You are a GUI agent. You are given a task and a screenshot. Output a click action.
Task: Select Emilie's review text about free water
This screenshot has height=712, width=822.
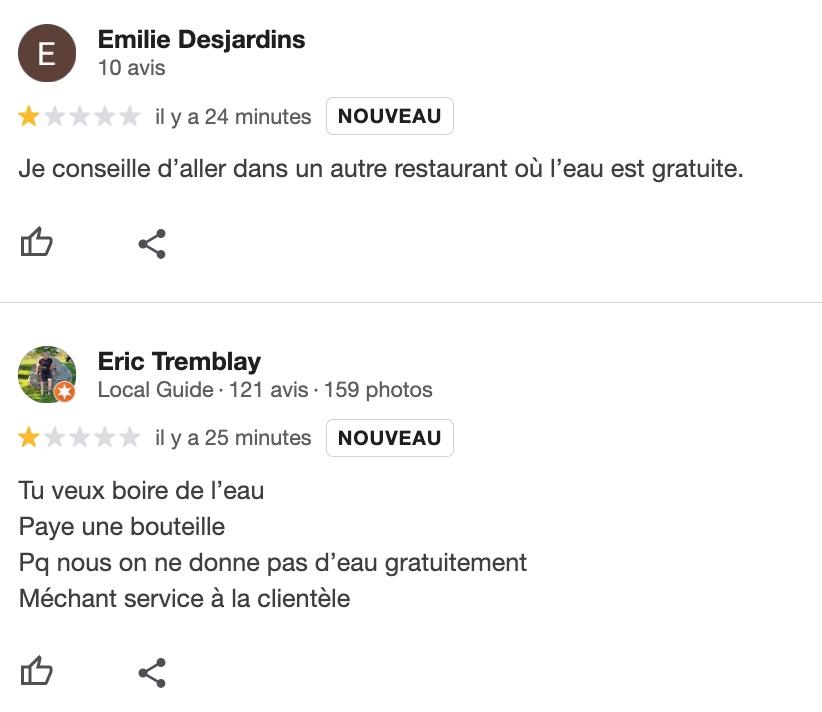tap(381, 169)
